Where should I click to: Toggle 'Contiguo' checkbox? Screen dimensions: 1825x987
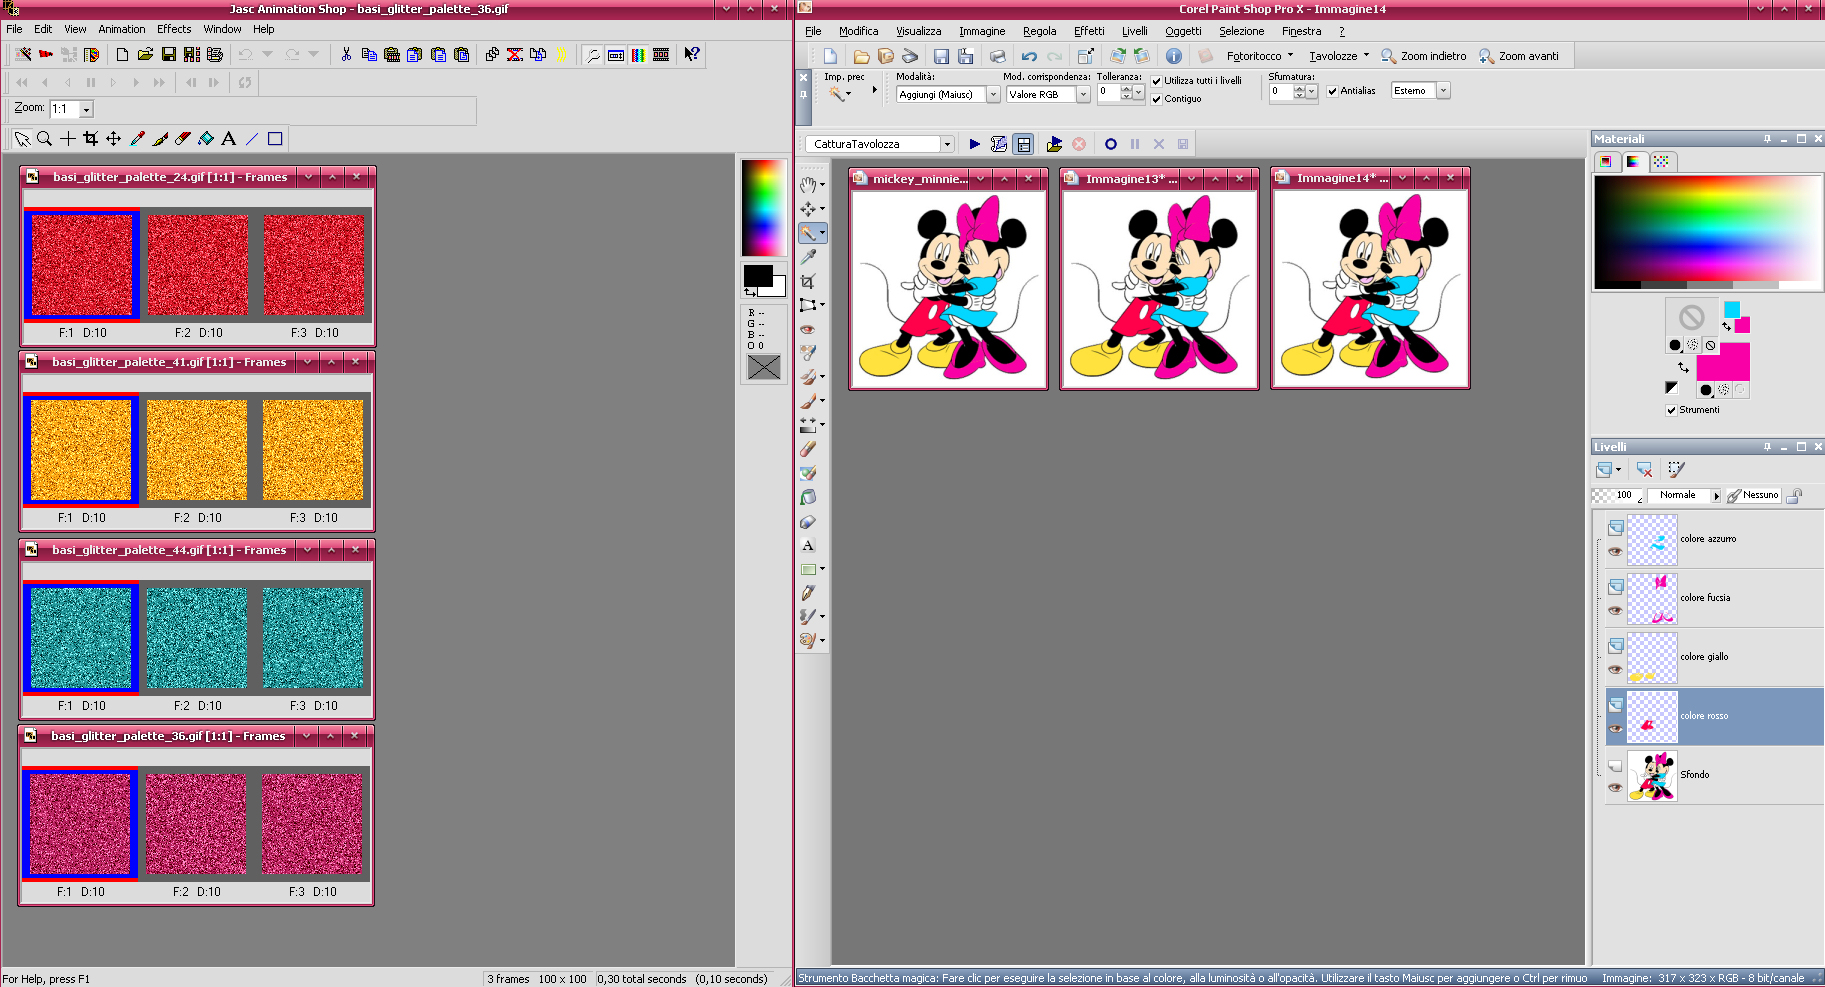click(x=1157, y=99)
